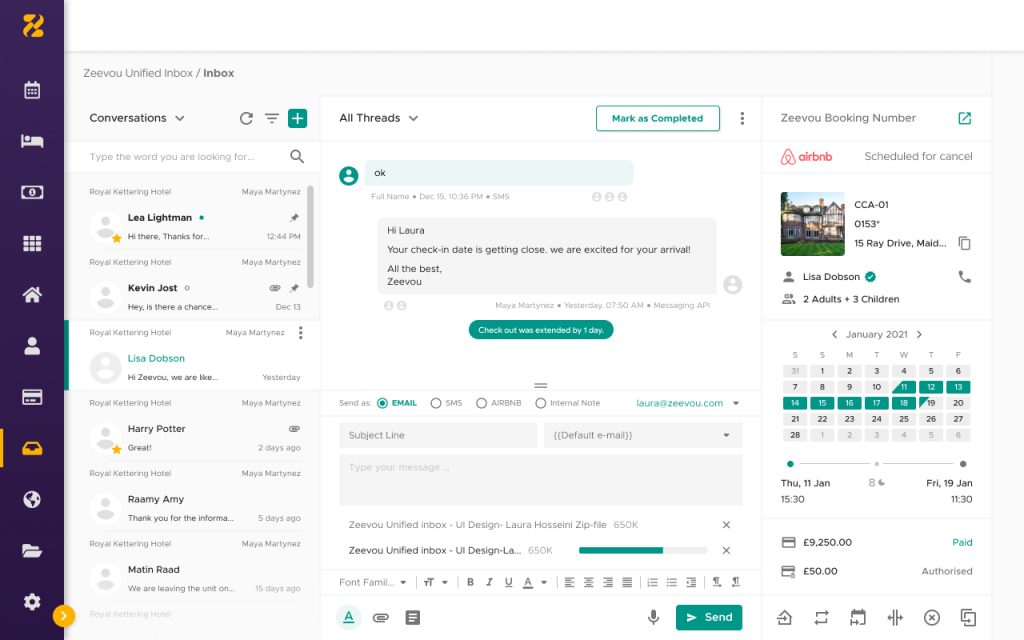Viewport: 1024px width, 640px height.
Task: Click the search magnifier icon
Action: click(297, 157)
